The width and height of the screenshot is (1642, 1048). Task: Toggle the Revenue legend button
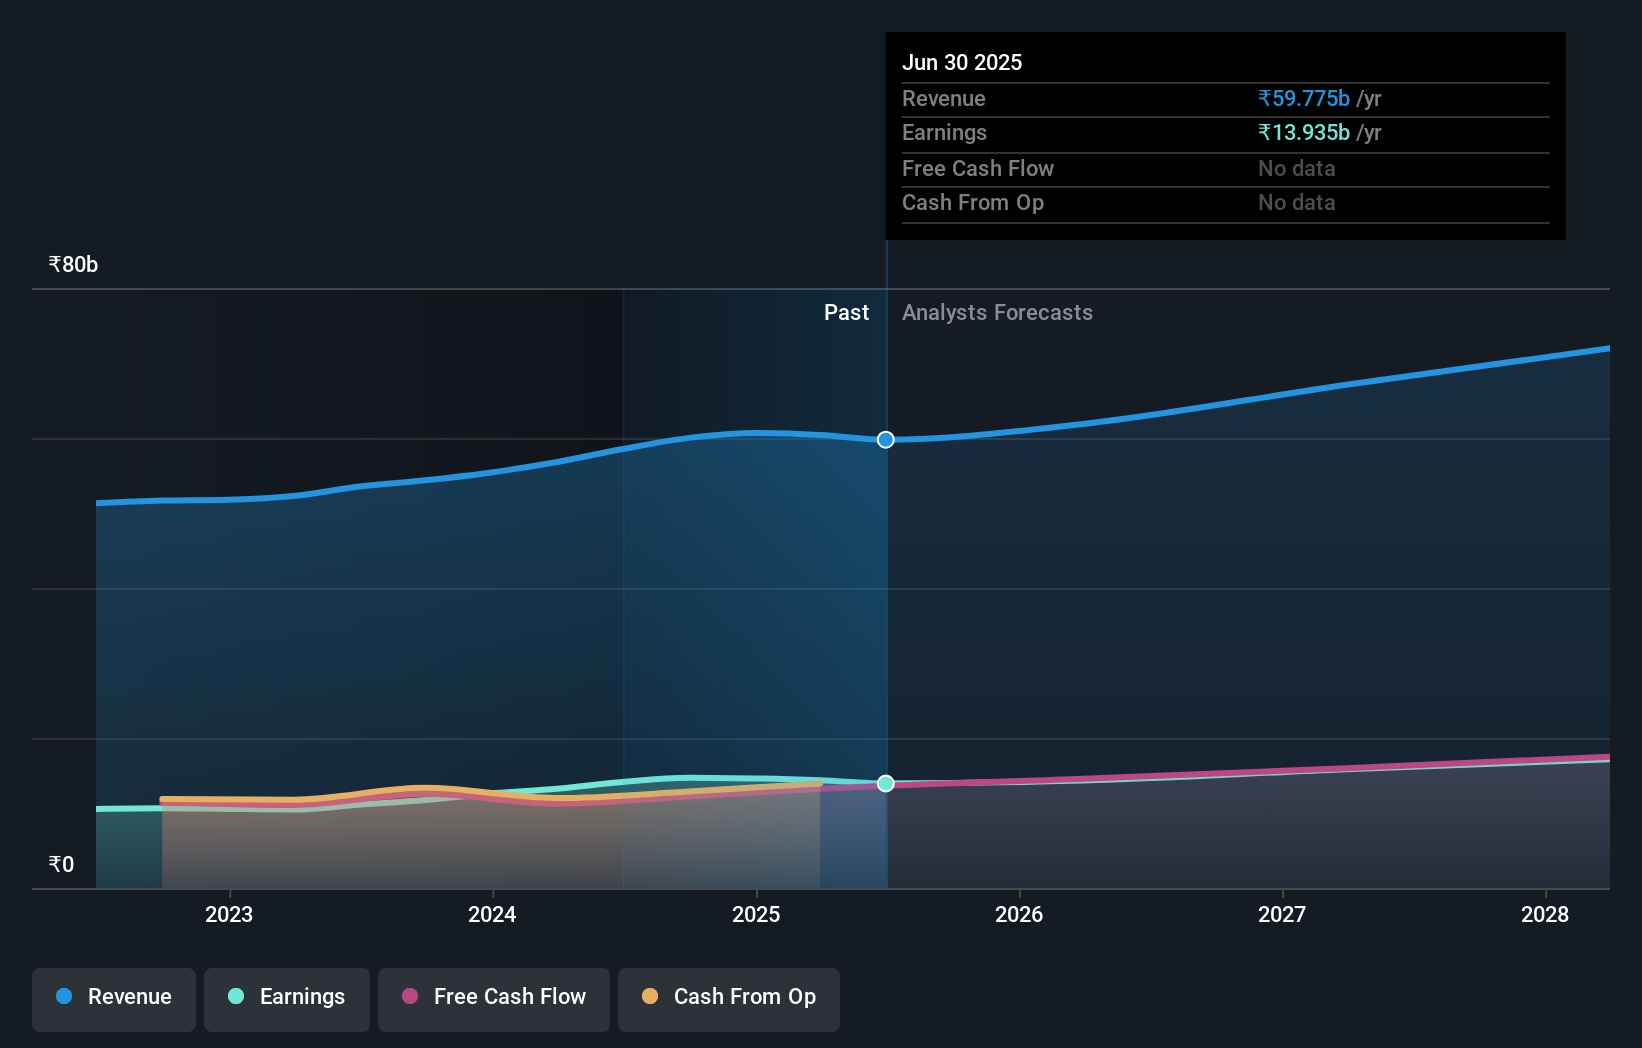tap(114, 999)
